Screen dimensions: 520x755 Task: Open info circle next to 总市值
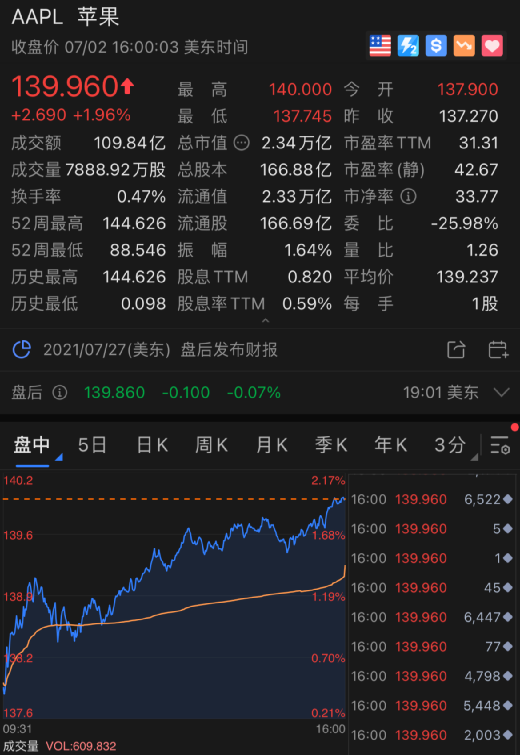[x=242, y=143]
